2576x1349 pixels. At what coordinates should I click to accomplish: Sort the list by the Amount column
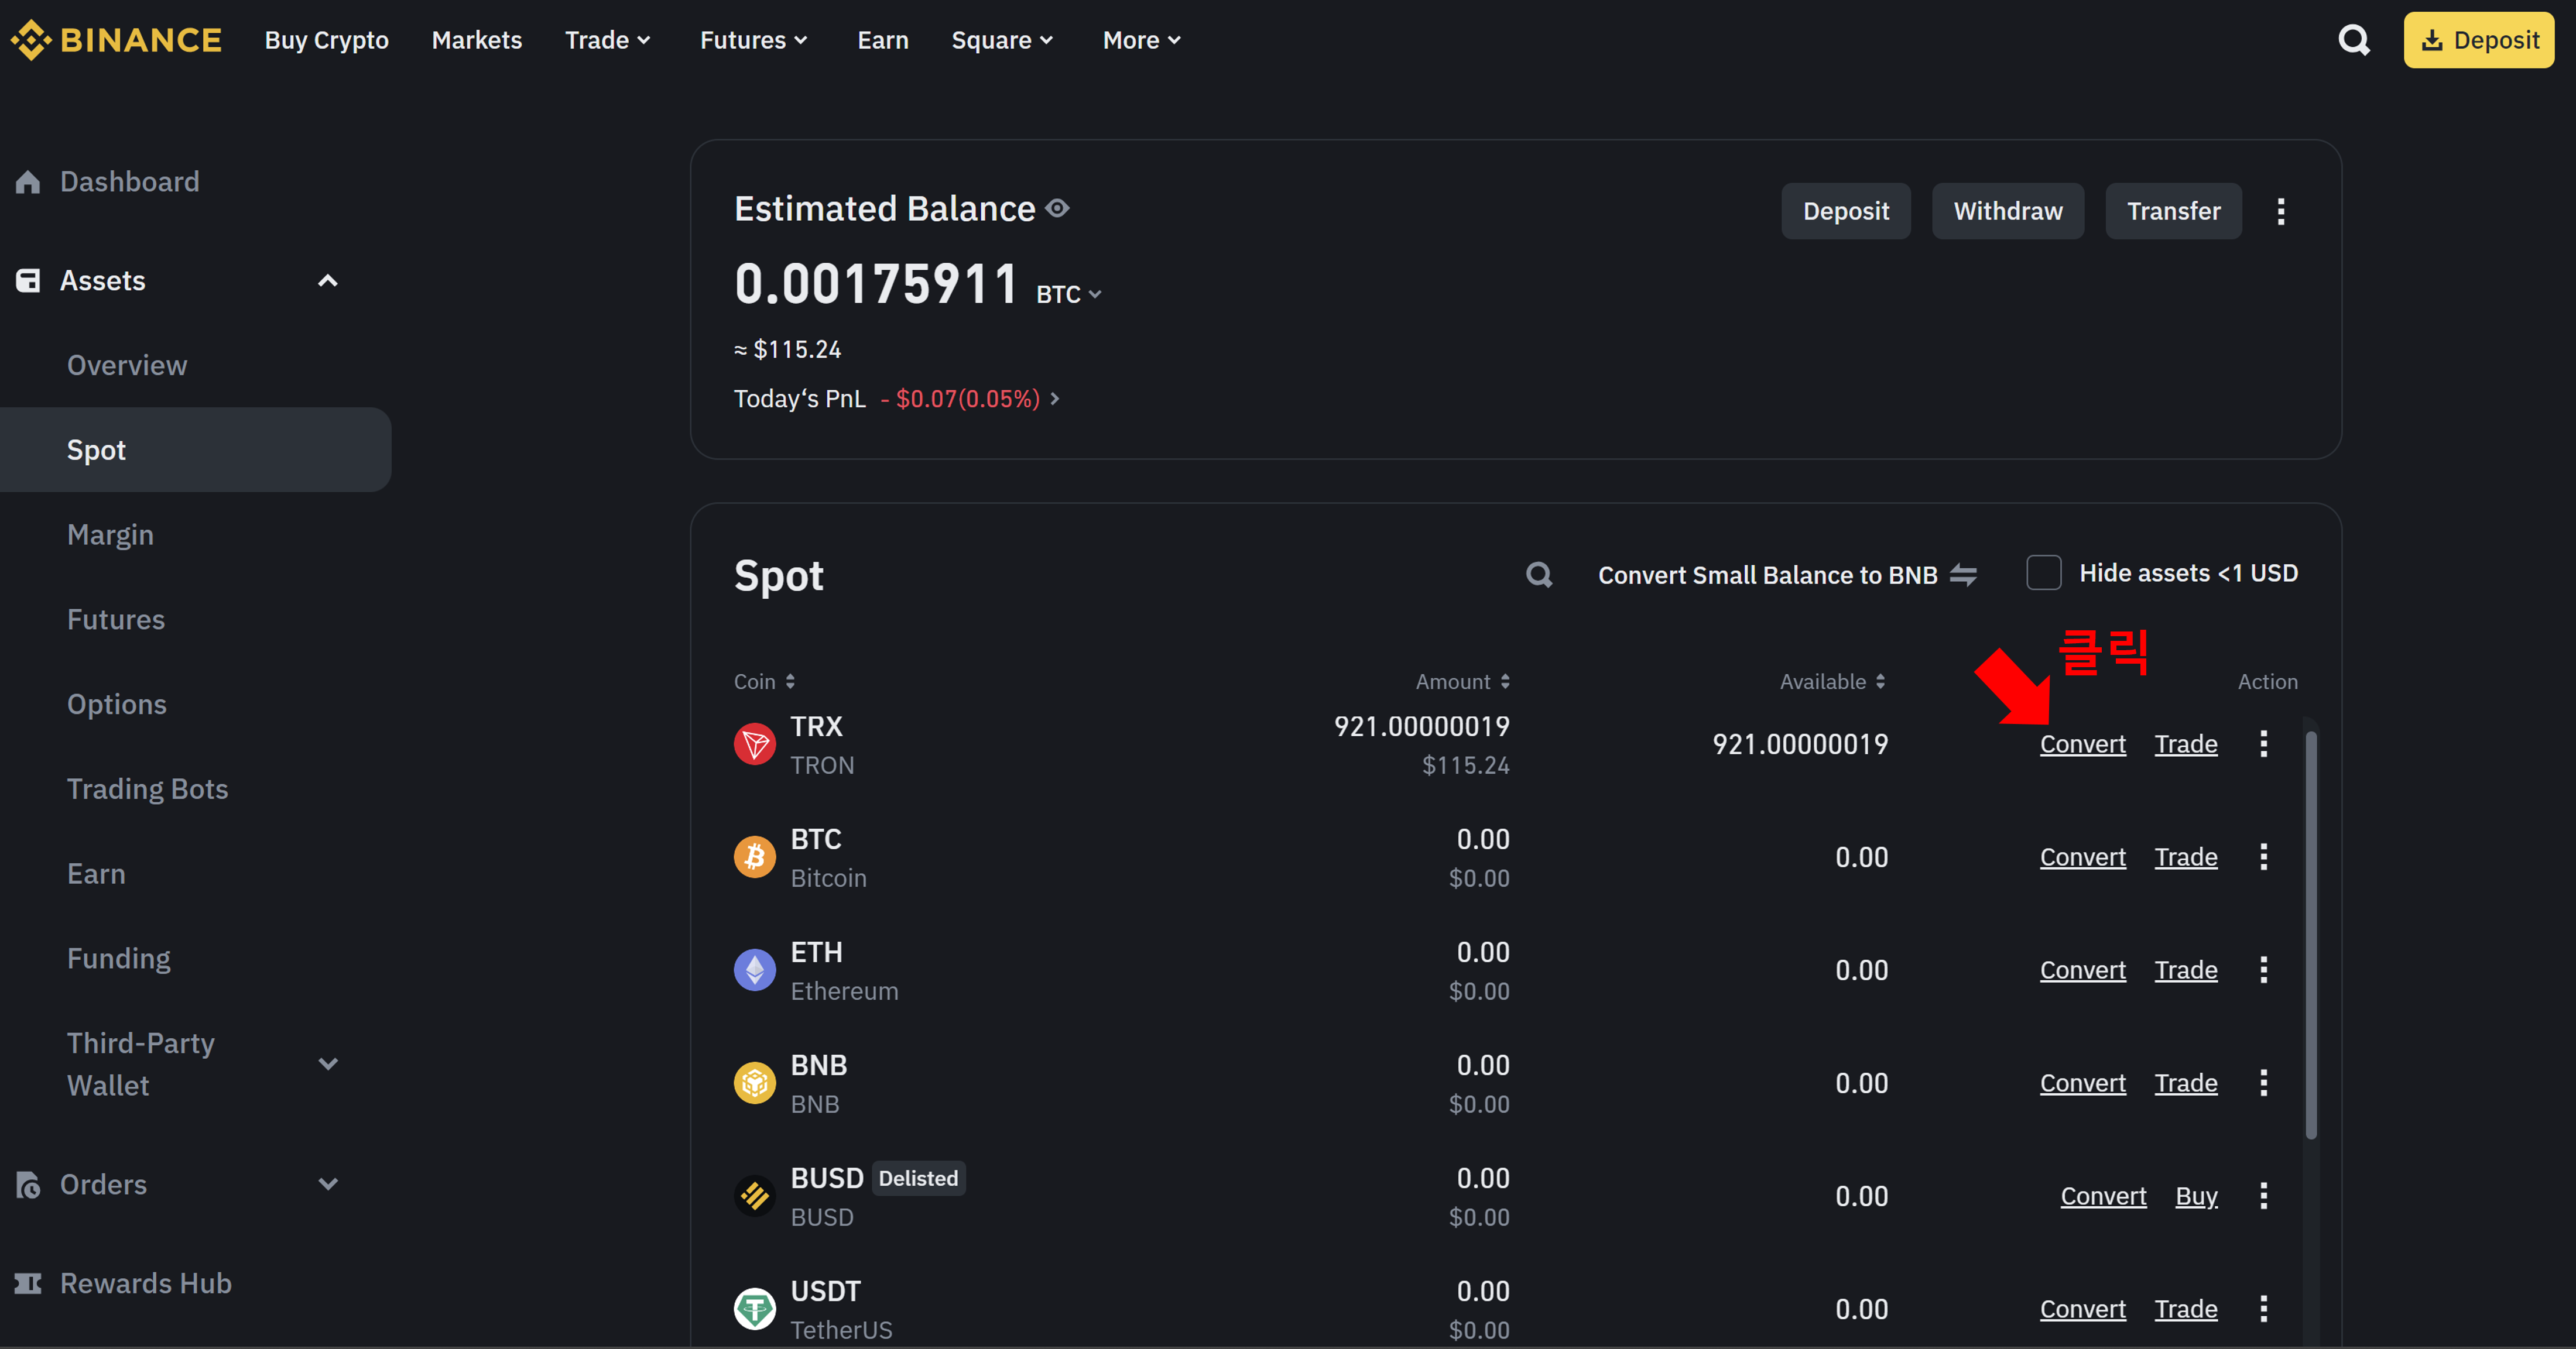pos(1462,681)
